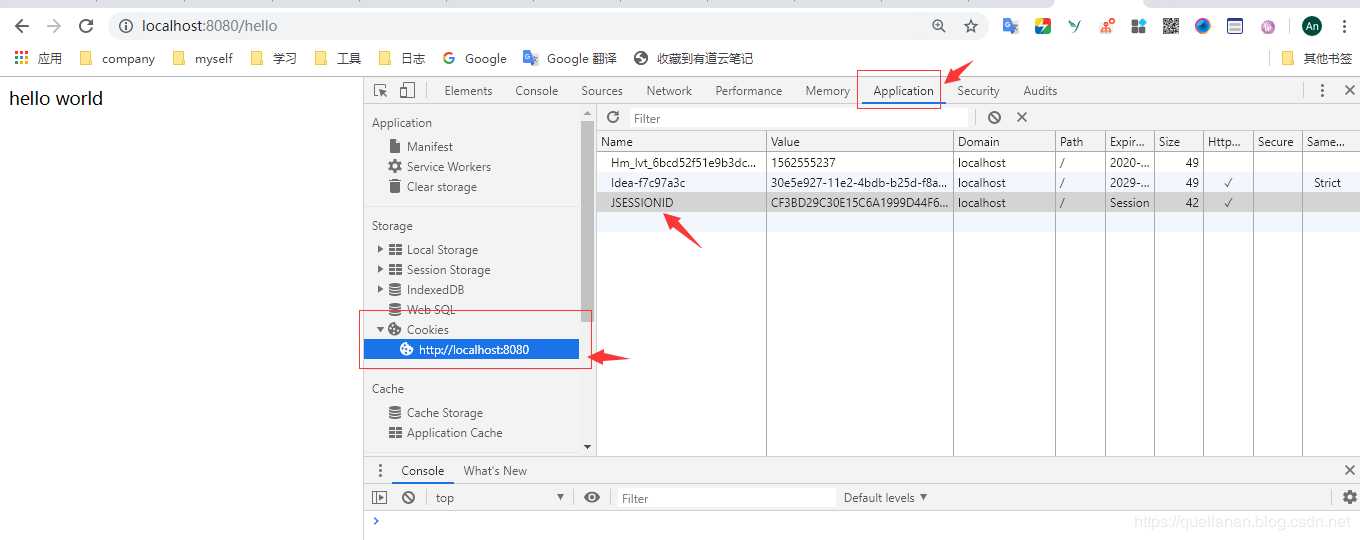The image size is (1360, 540).
Task: Switch to the Network tab
Action: [x=669, y=90]
